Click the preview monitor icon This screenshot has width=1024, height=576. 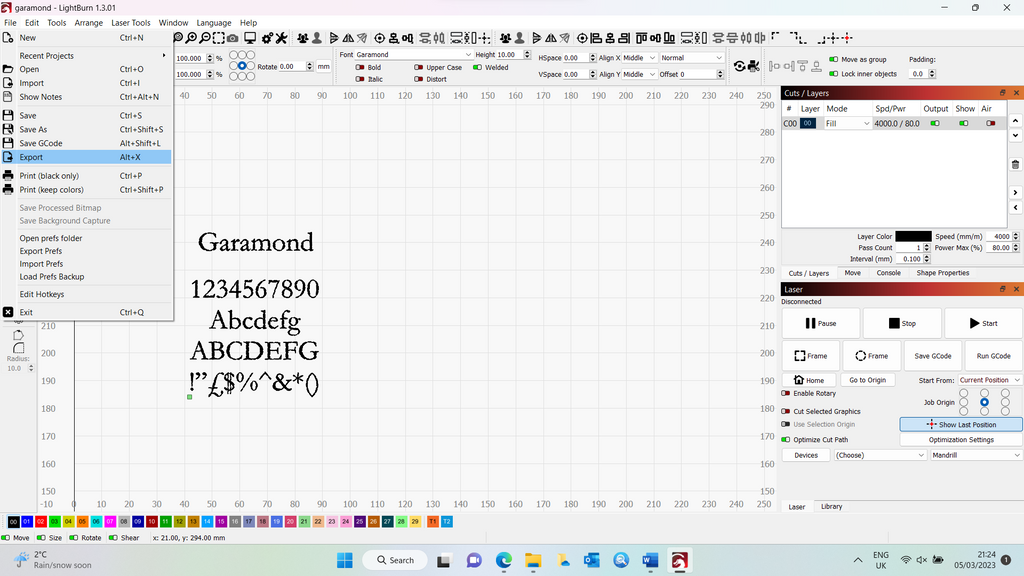point(250,38)
